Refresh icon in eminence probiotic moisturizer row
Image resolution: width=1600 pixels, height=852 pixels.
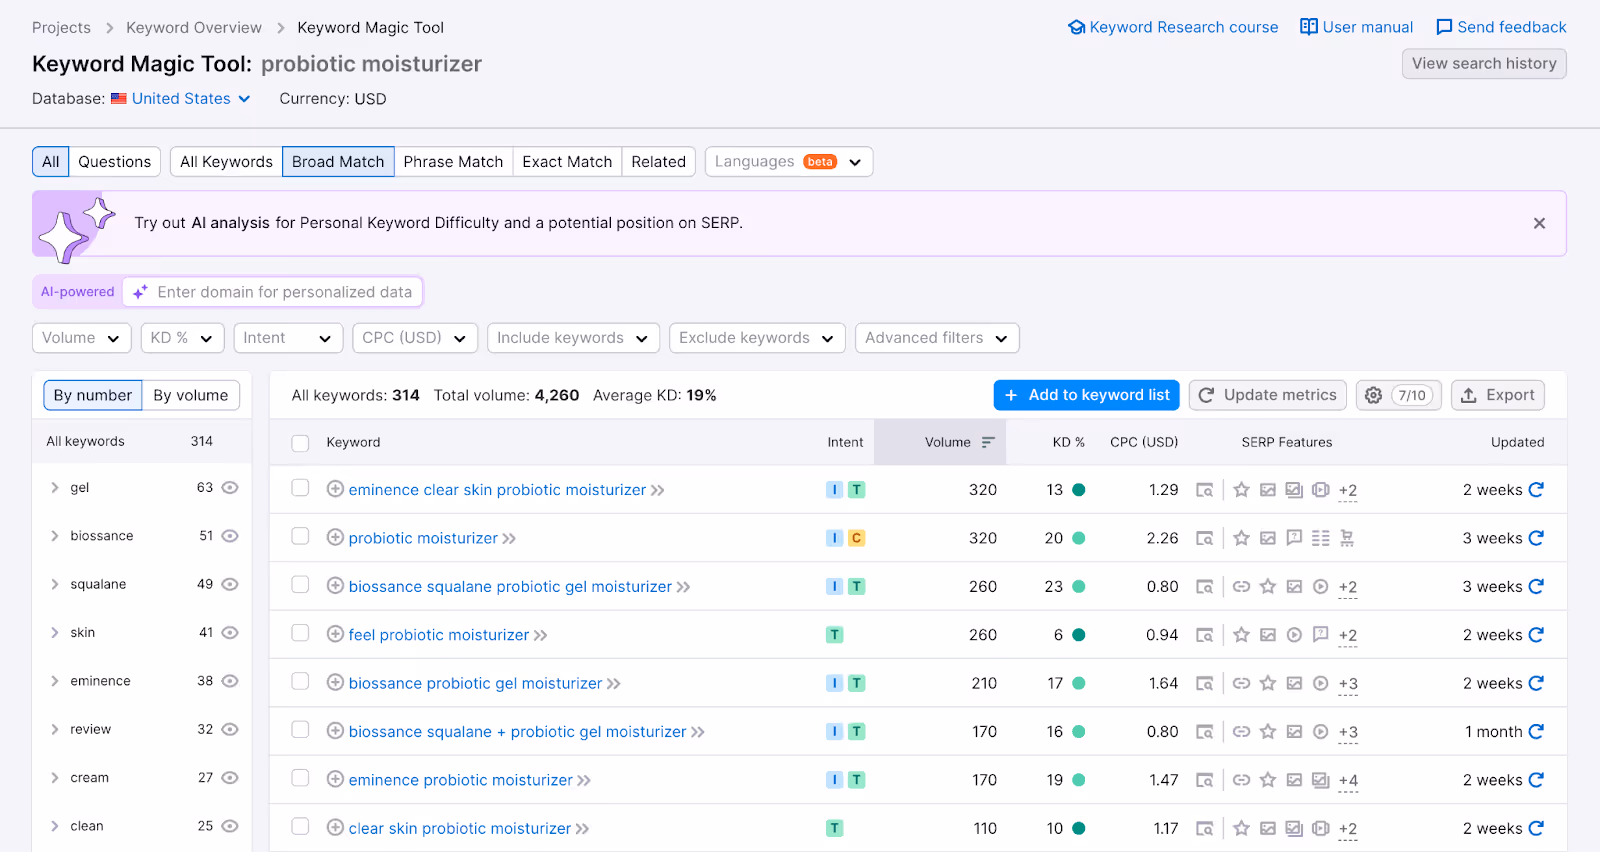tap(1536, 780)
